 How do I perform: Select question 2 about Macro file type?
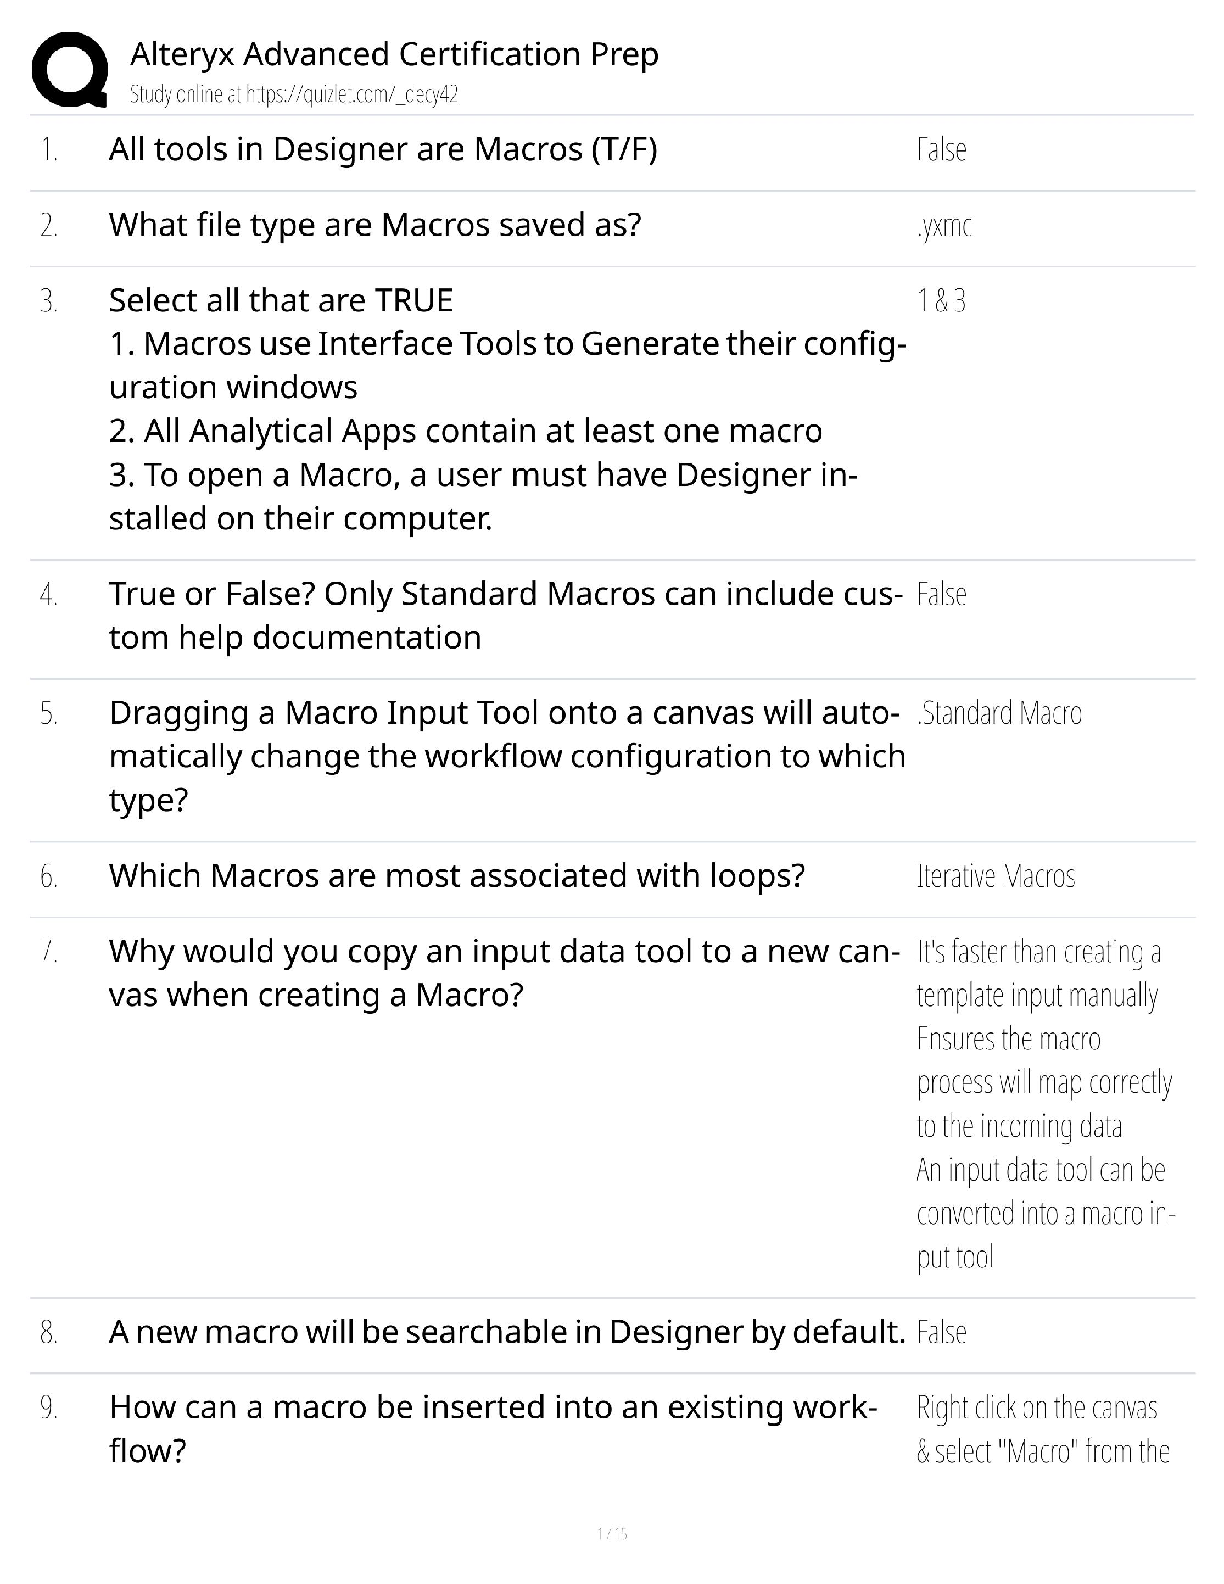coord(374,225)
